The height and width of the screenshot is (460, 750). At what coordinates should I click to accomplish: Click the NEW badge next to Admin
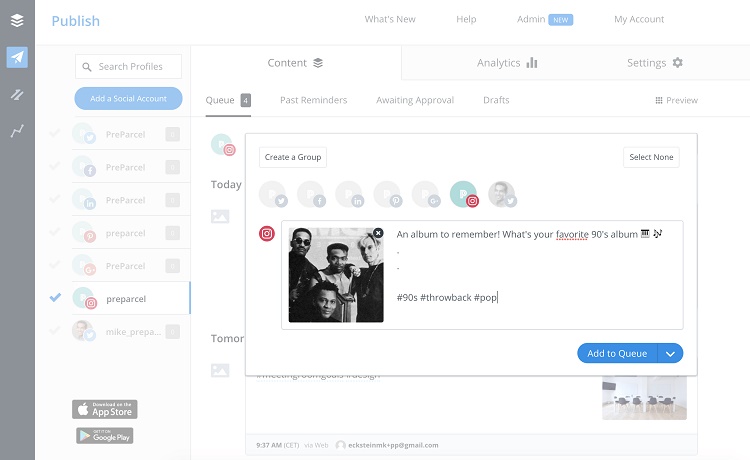tap(561, 20)
